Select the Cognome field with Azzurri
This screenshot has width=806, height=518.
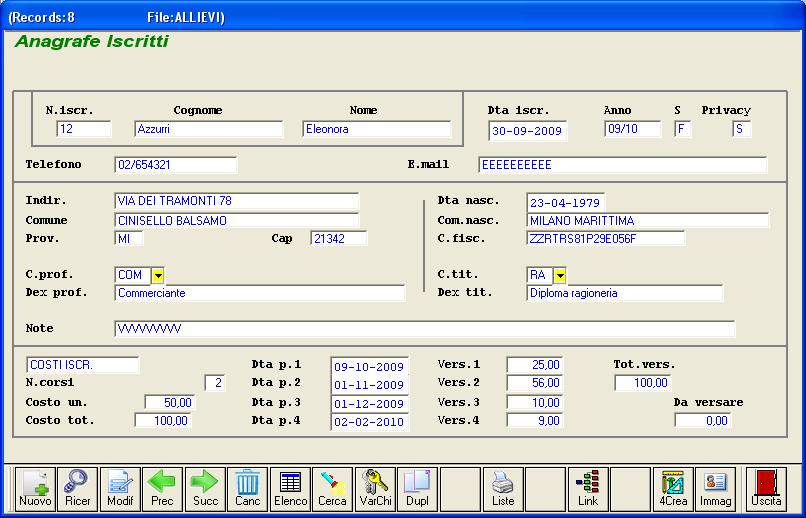pos(209,129)
